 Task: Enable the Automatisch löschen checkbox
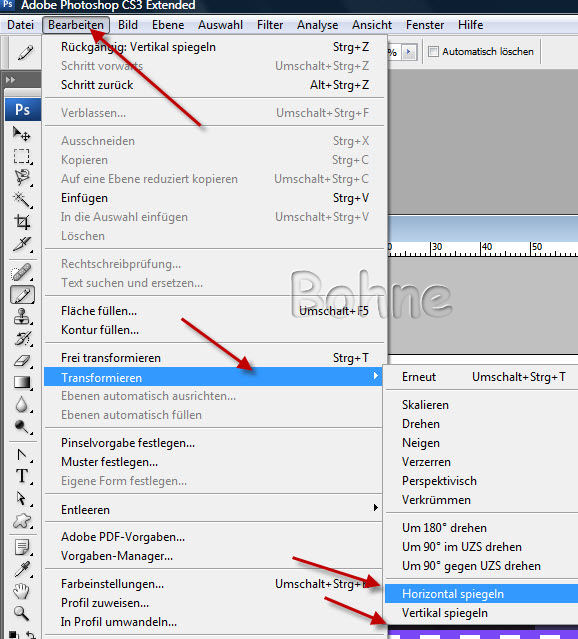pos(433,52)
